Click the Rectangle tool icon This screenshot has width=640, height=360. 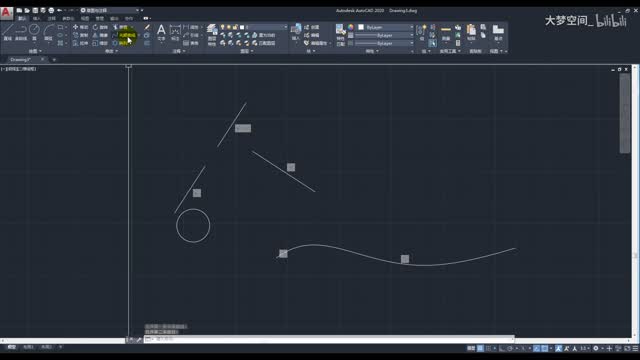pyautogui.click(x=60, y=27)
